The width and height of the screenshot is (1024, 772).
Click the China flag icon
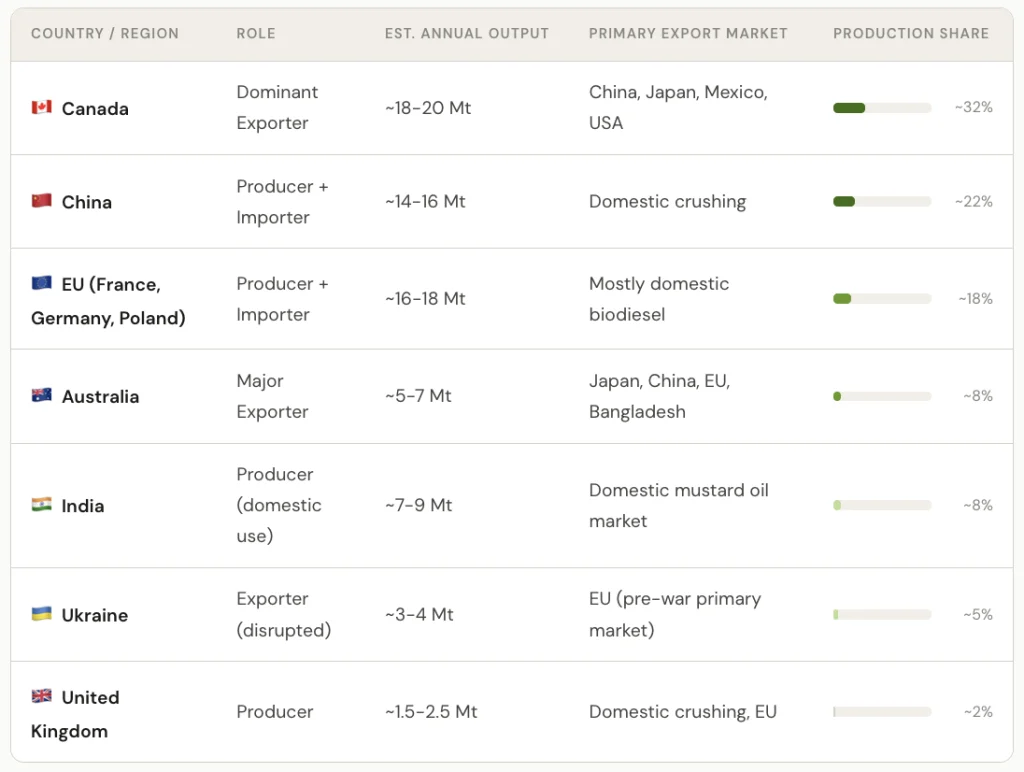pos(41,201)
